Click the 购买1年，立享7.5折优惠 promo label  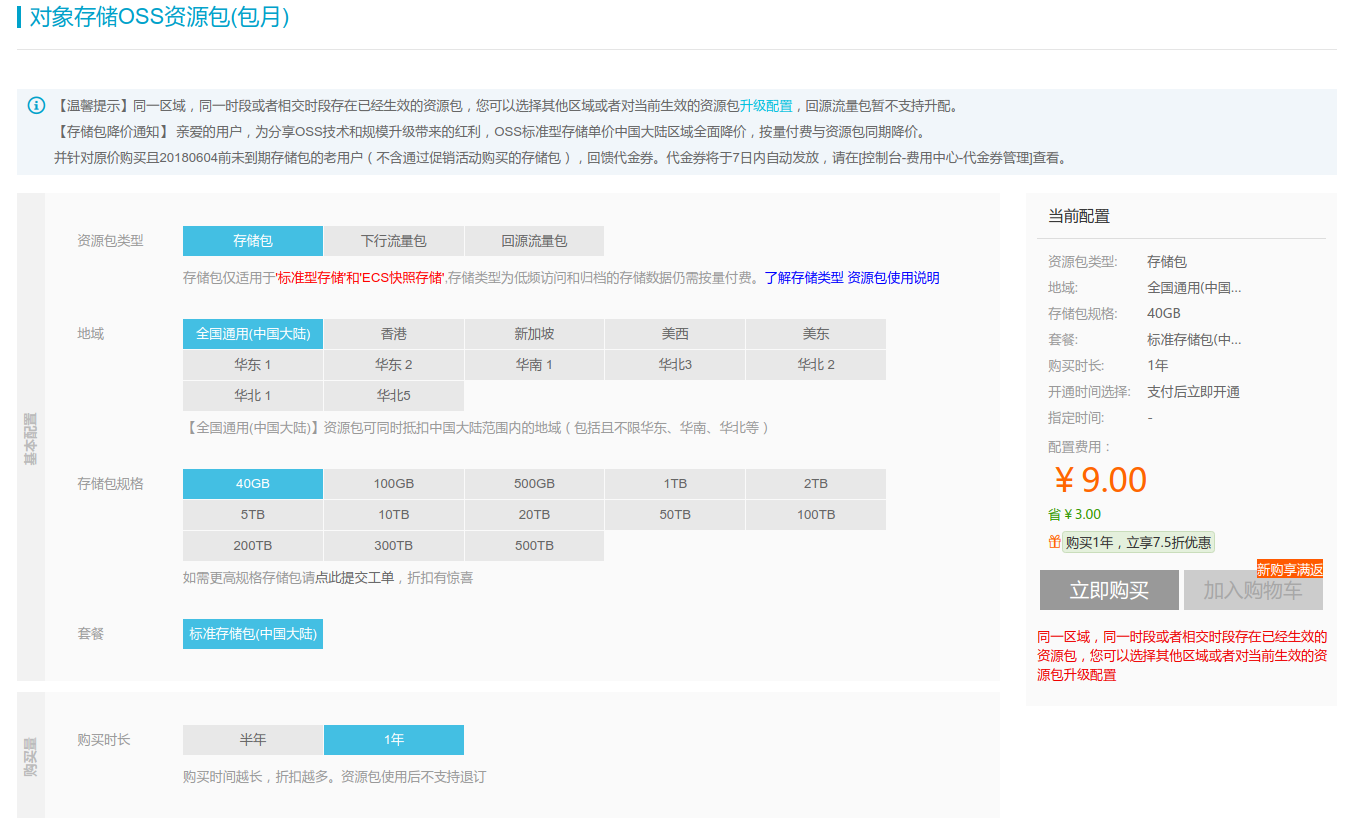[1138, 543]
